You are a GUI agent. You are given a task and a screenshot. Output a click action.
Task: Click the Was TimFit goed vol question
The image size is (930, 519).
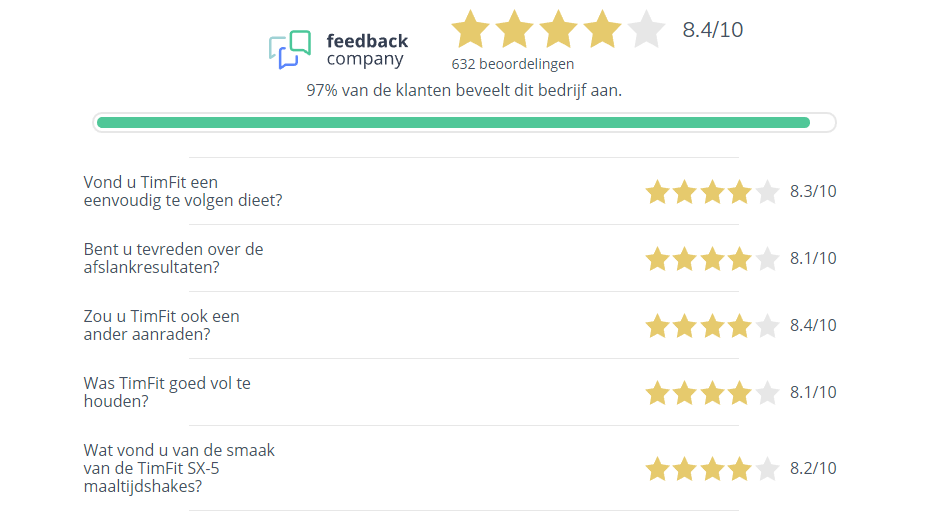pos(167,392)
